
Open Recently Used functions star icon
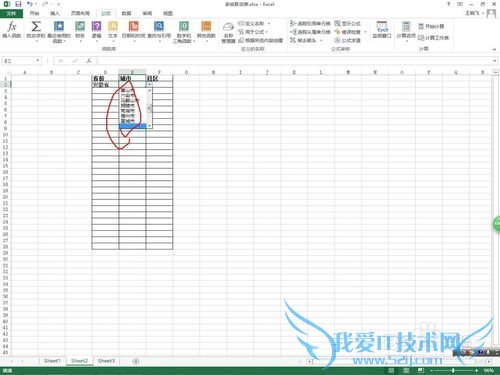[x=59, y=31]
